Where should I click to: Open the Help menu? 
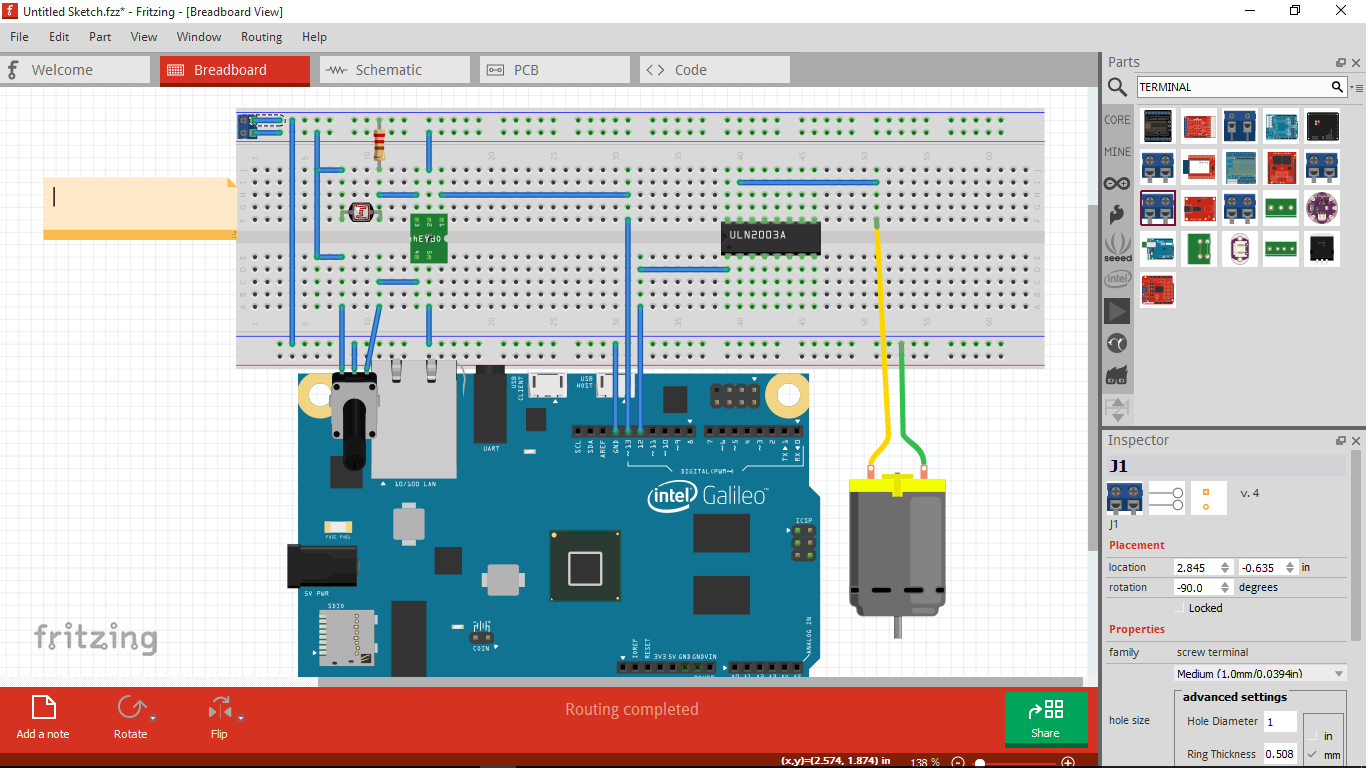click(314, 37)
